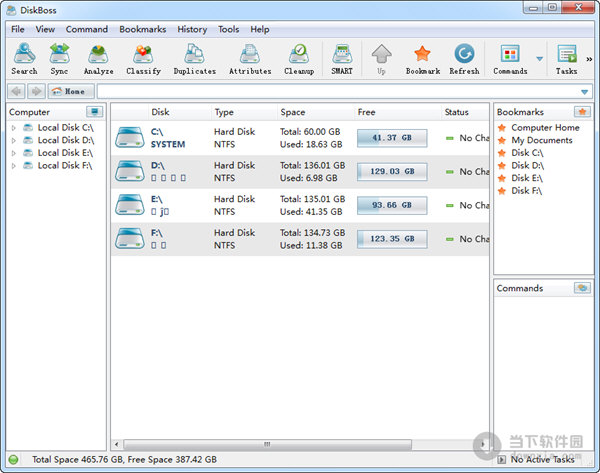Select the SYSTEM volume label text
Screen dimensions: 600x473
coord(168,145)
